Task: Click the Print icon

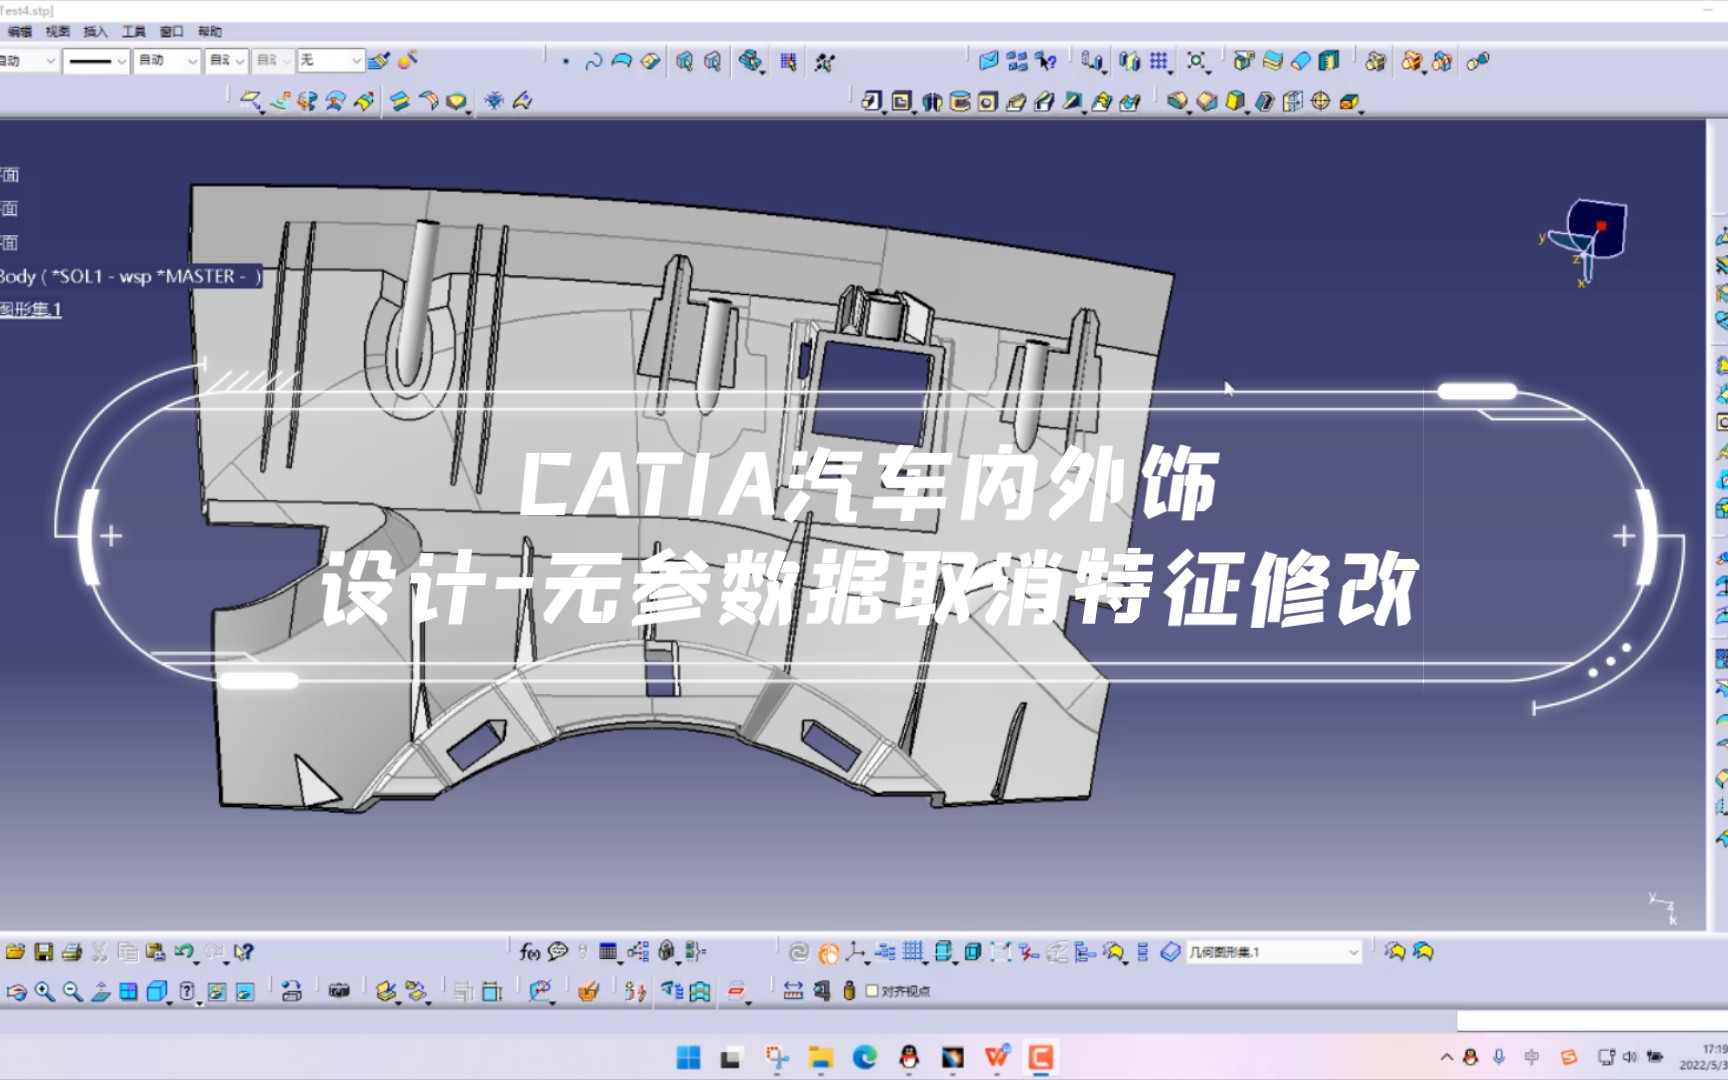Action: 71,952
